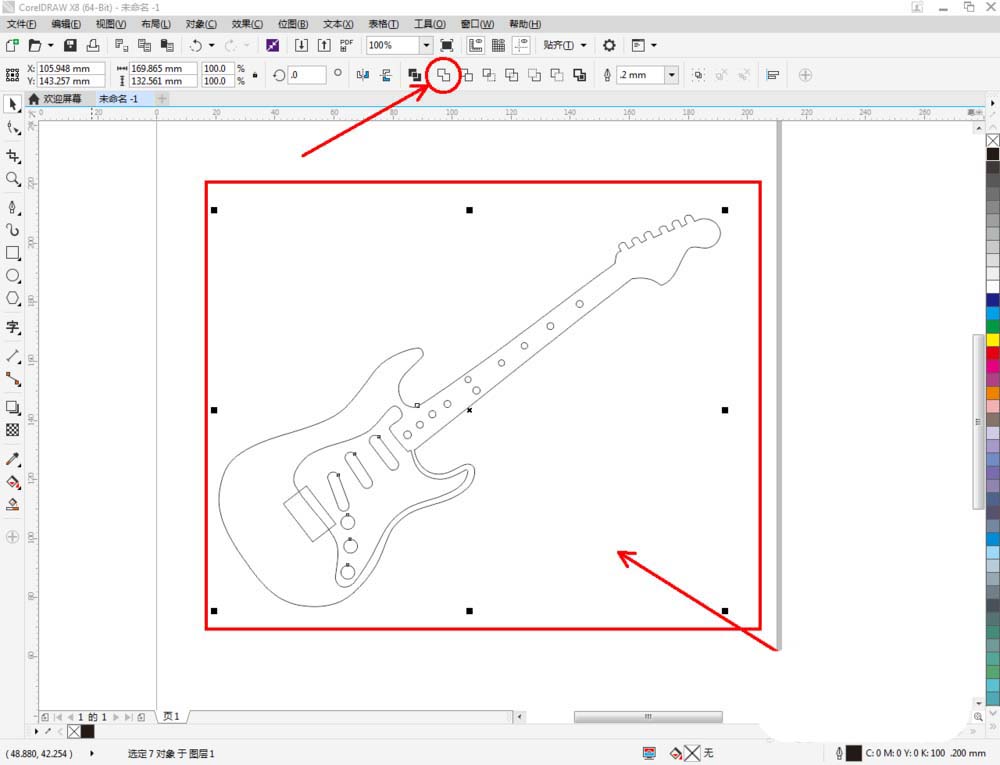Screen dimensions: 1000x765
Task: Switch to the welcome screen tab
Action: click(x=56, y=99)
